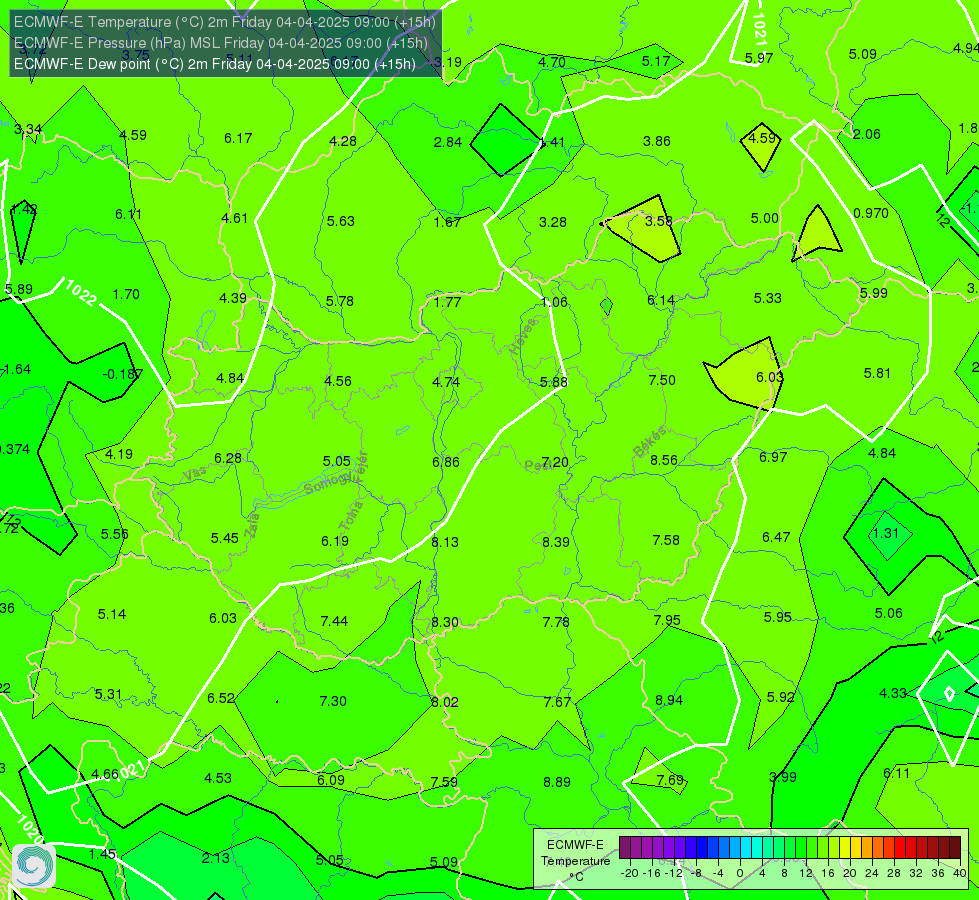Click the 6.28 temperature value
979x900 pixels.
(228, 458)
